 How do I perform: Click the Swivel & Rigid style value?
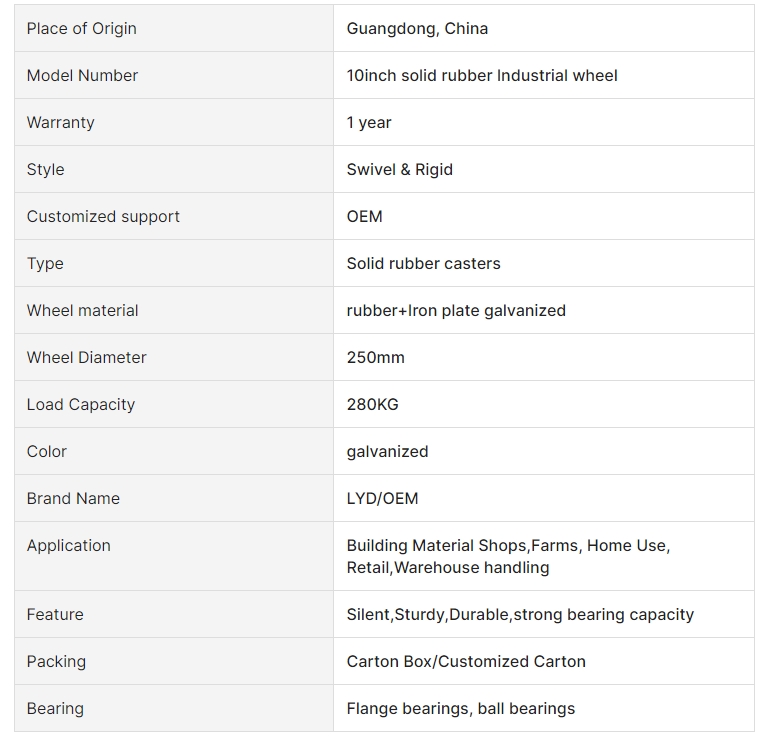399,170
